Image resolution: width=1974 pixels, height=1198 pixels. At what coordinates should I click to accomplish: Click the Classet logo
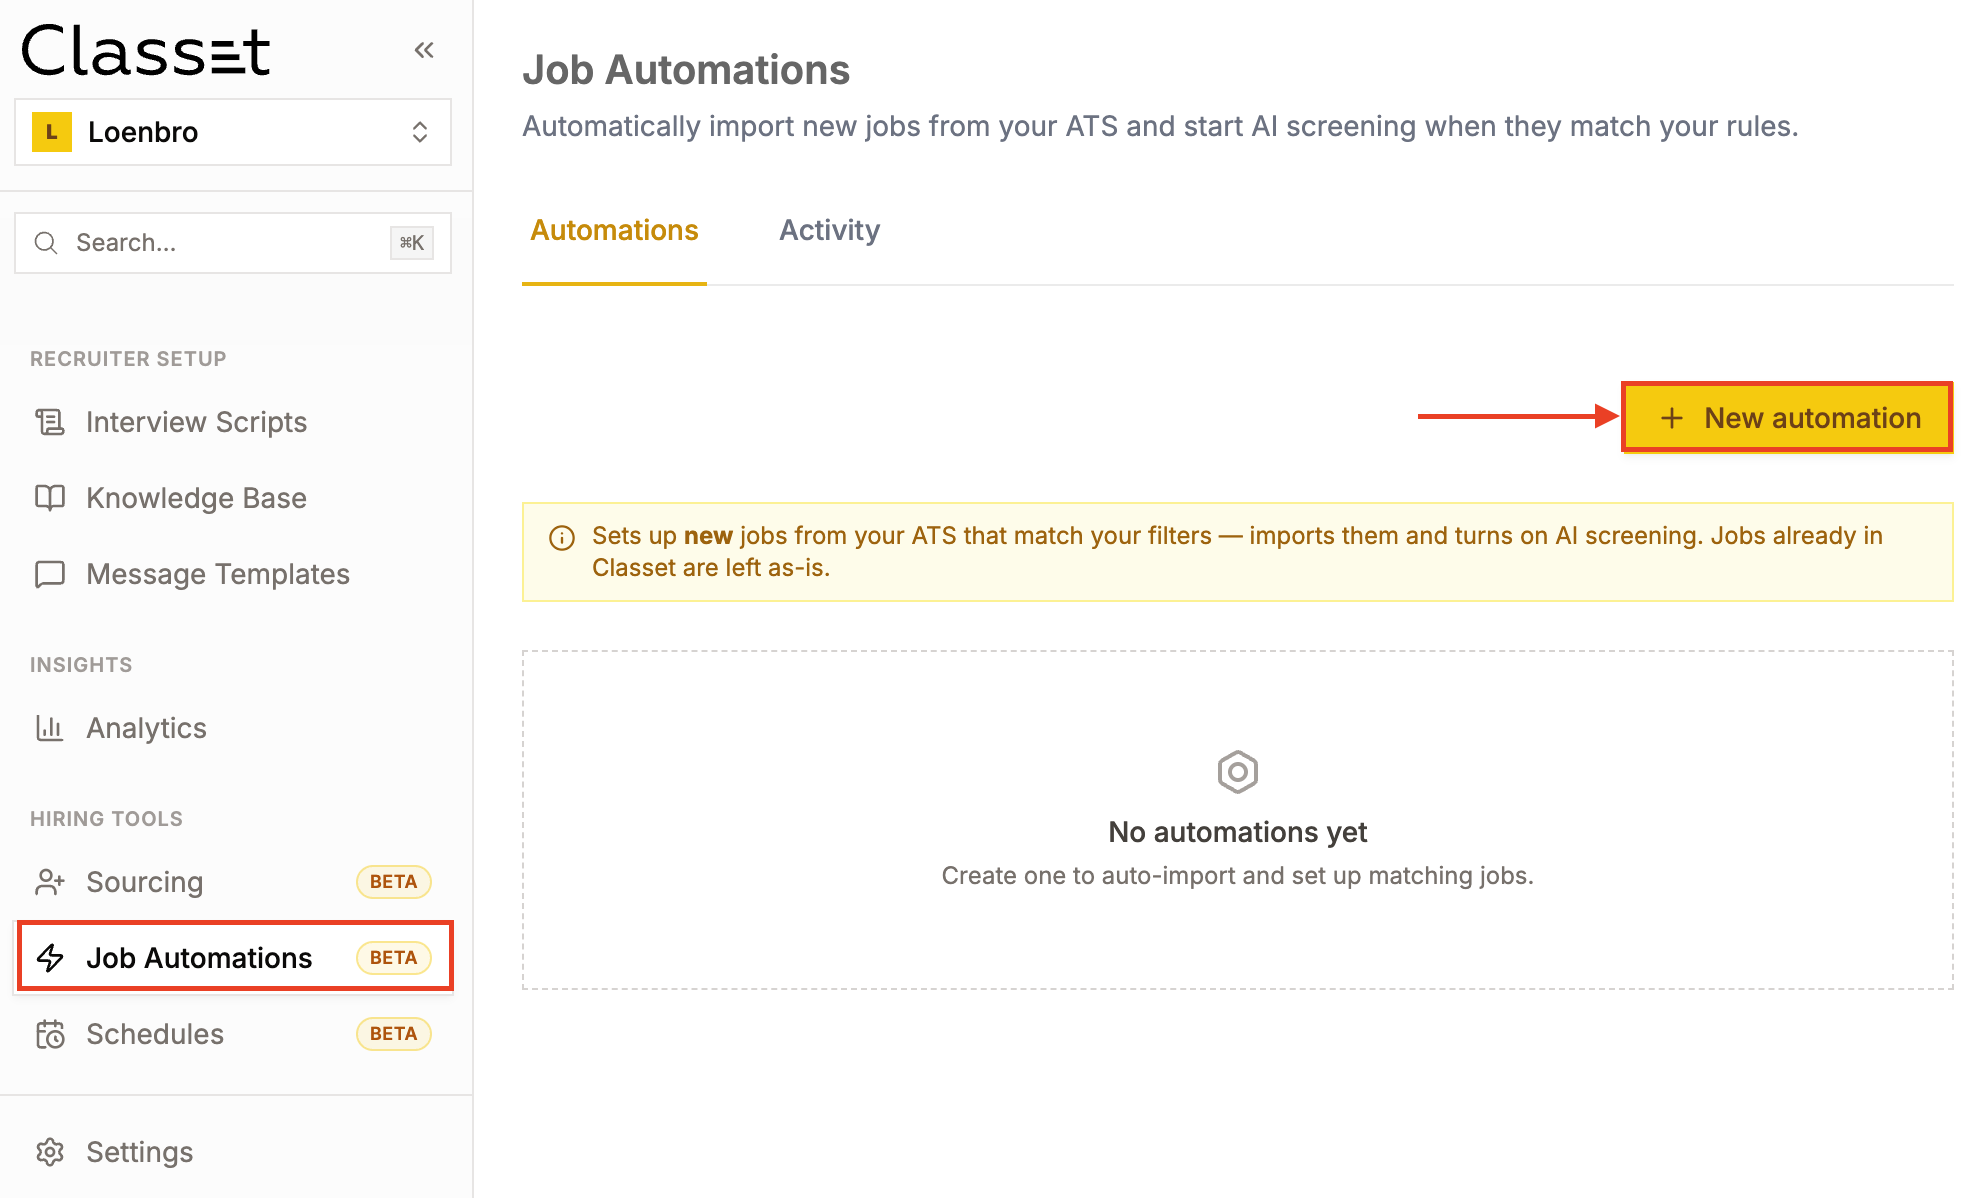click(x=146, y=52)
